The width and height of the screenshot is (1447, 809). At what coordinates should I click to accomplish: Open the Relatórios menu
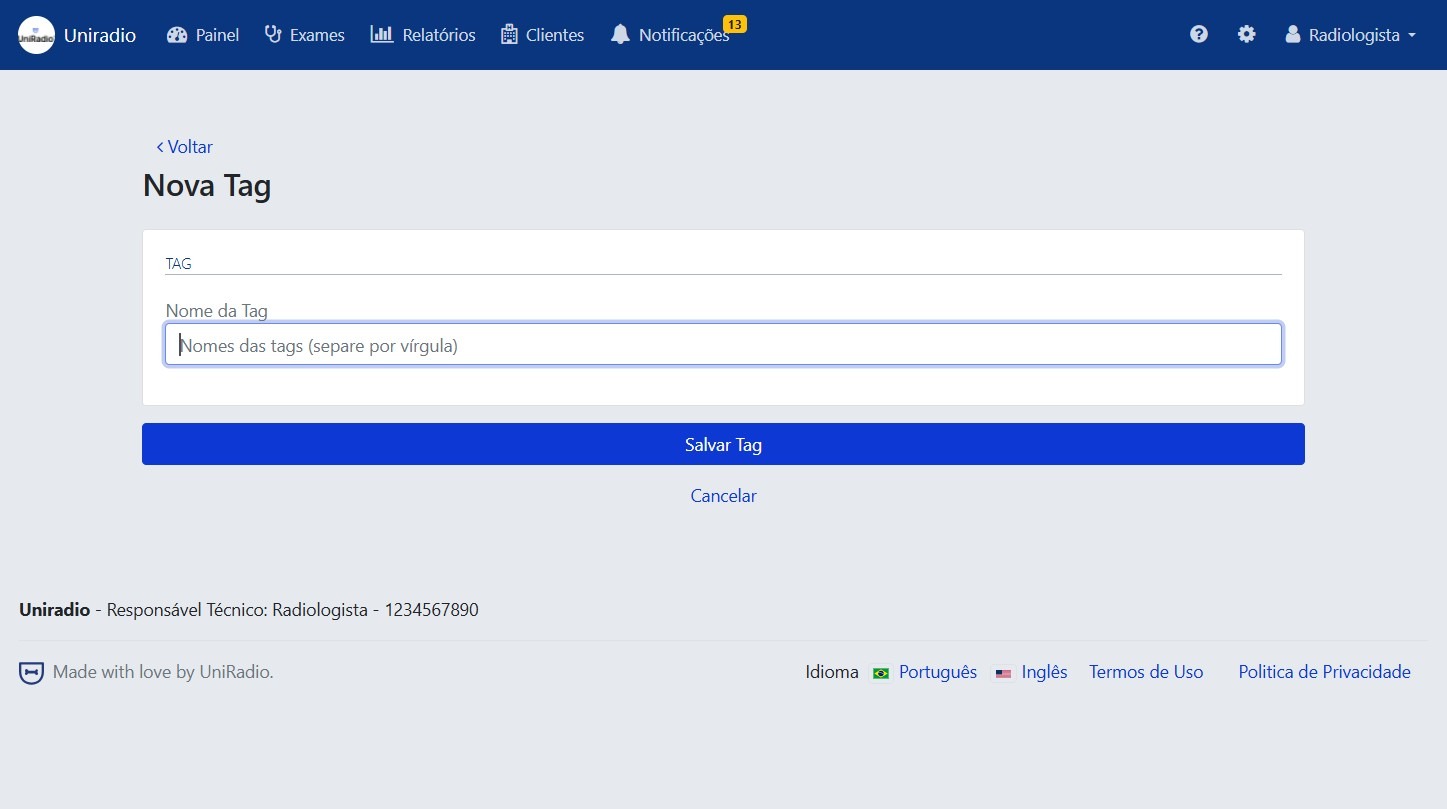click(x=423, y=35)
